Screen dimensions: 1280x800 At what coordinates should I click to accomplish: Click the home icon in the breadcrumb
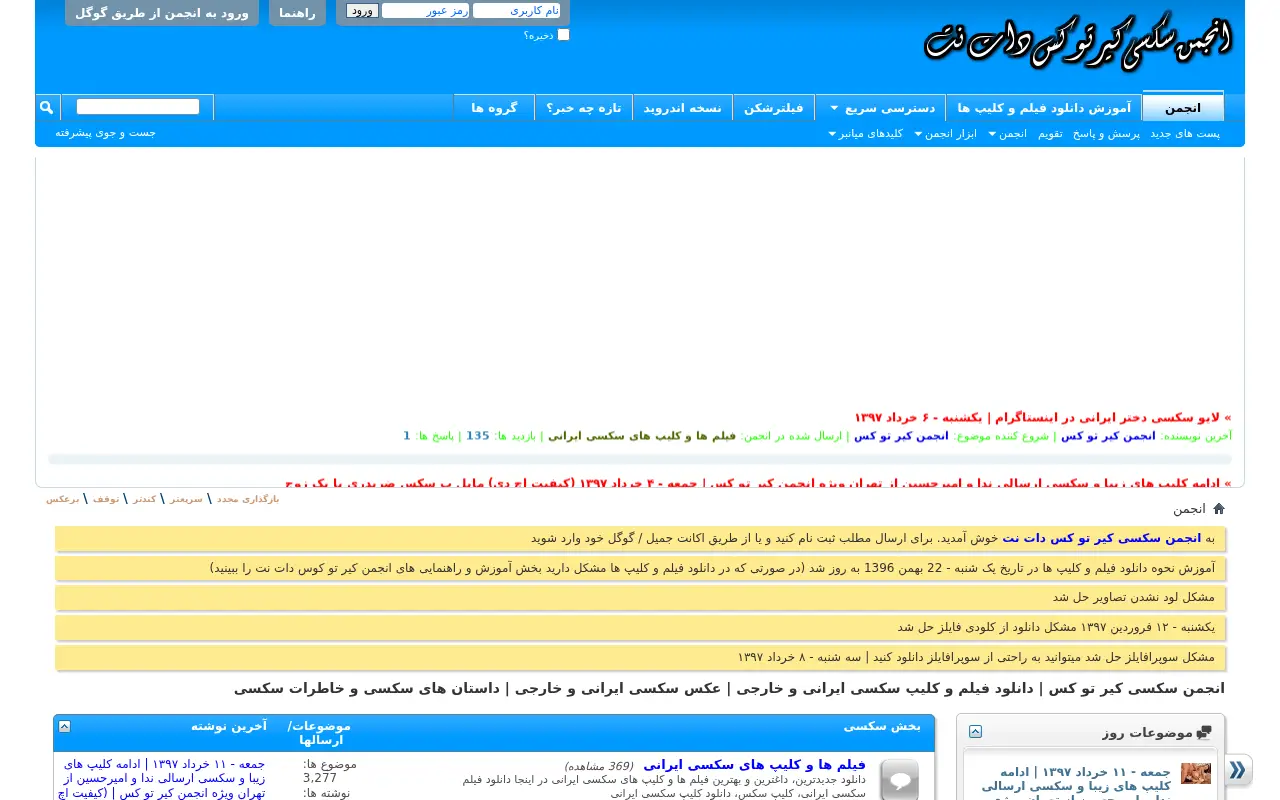point(1218,508)
